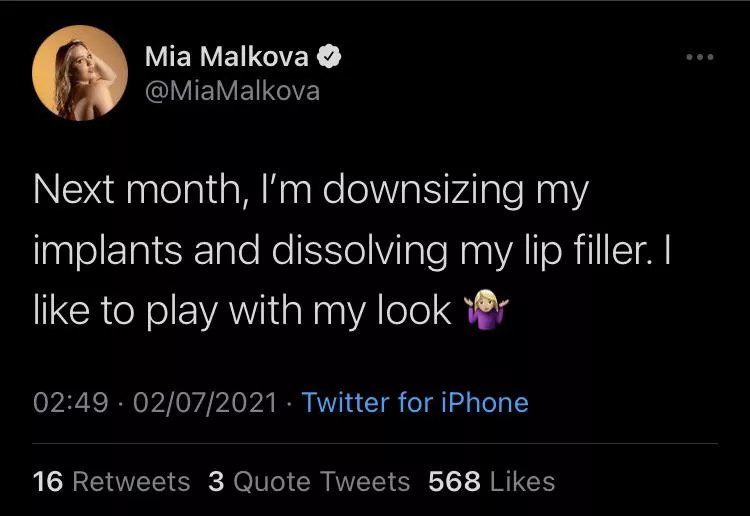The height and width of the screenshot is (516, 750).
Task: Click the likes count number 568
Action: [x=455, y=481]
